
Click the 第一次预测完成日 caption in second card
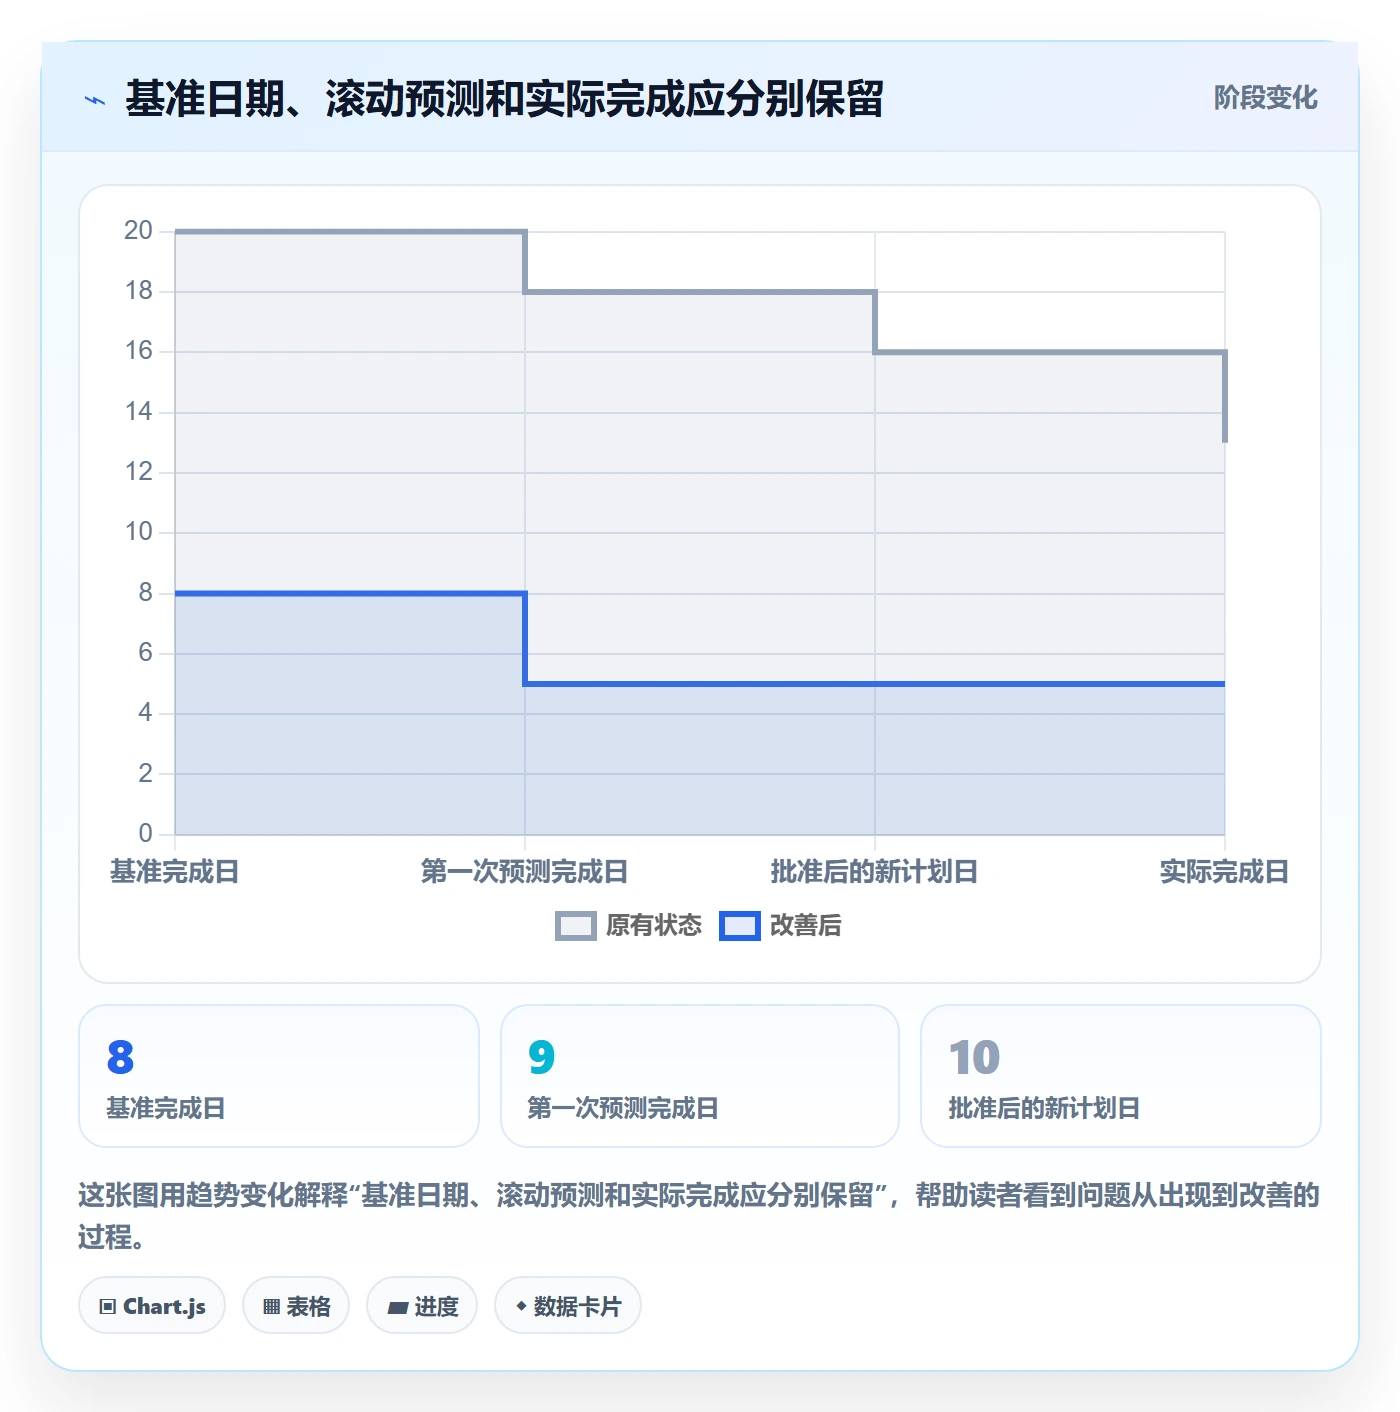tap(623, 1108)
